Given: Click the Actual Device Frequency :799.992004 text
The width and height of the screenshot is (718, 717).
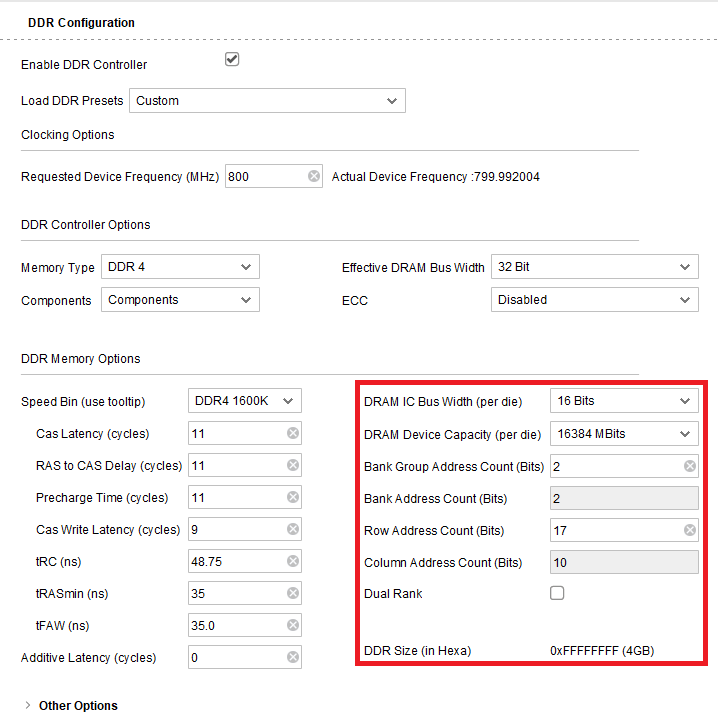Looking at the screenshot, I should pos(435,177).
